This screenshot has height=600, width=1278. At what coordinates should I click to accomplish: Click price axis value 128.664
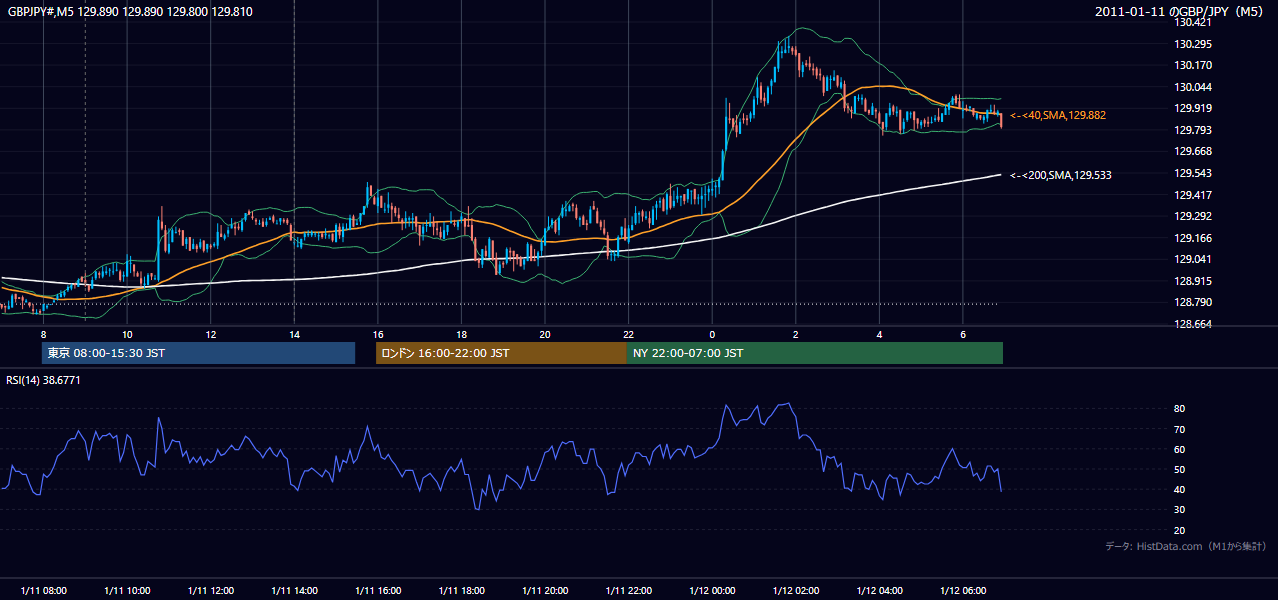coord(1193,324)
